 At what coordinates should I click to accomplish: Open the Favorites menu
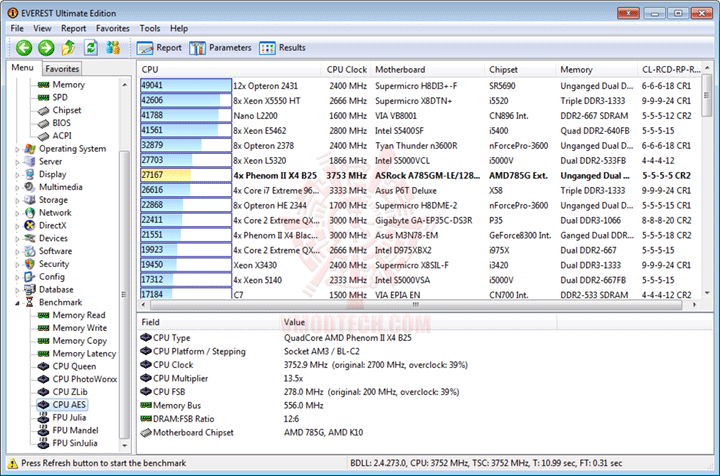coord(112,28)
